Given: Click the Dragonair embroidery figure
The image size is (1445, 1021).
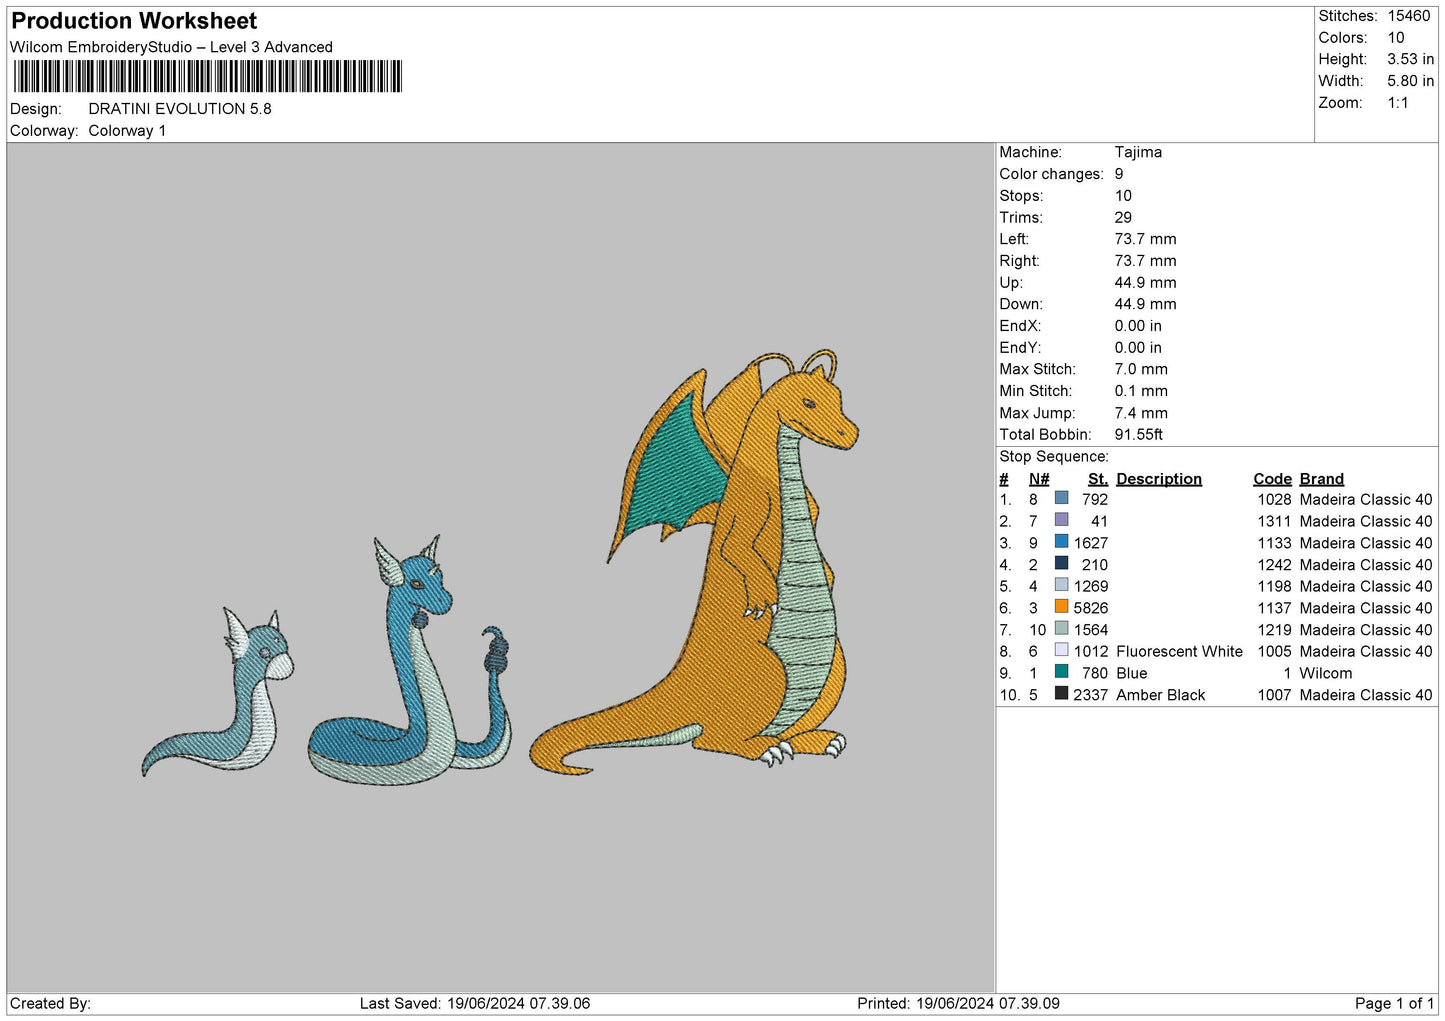Looking at the screenshot, I should 411,662.
